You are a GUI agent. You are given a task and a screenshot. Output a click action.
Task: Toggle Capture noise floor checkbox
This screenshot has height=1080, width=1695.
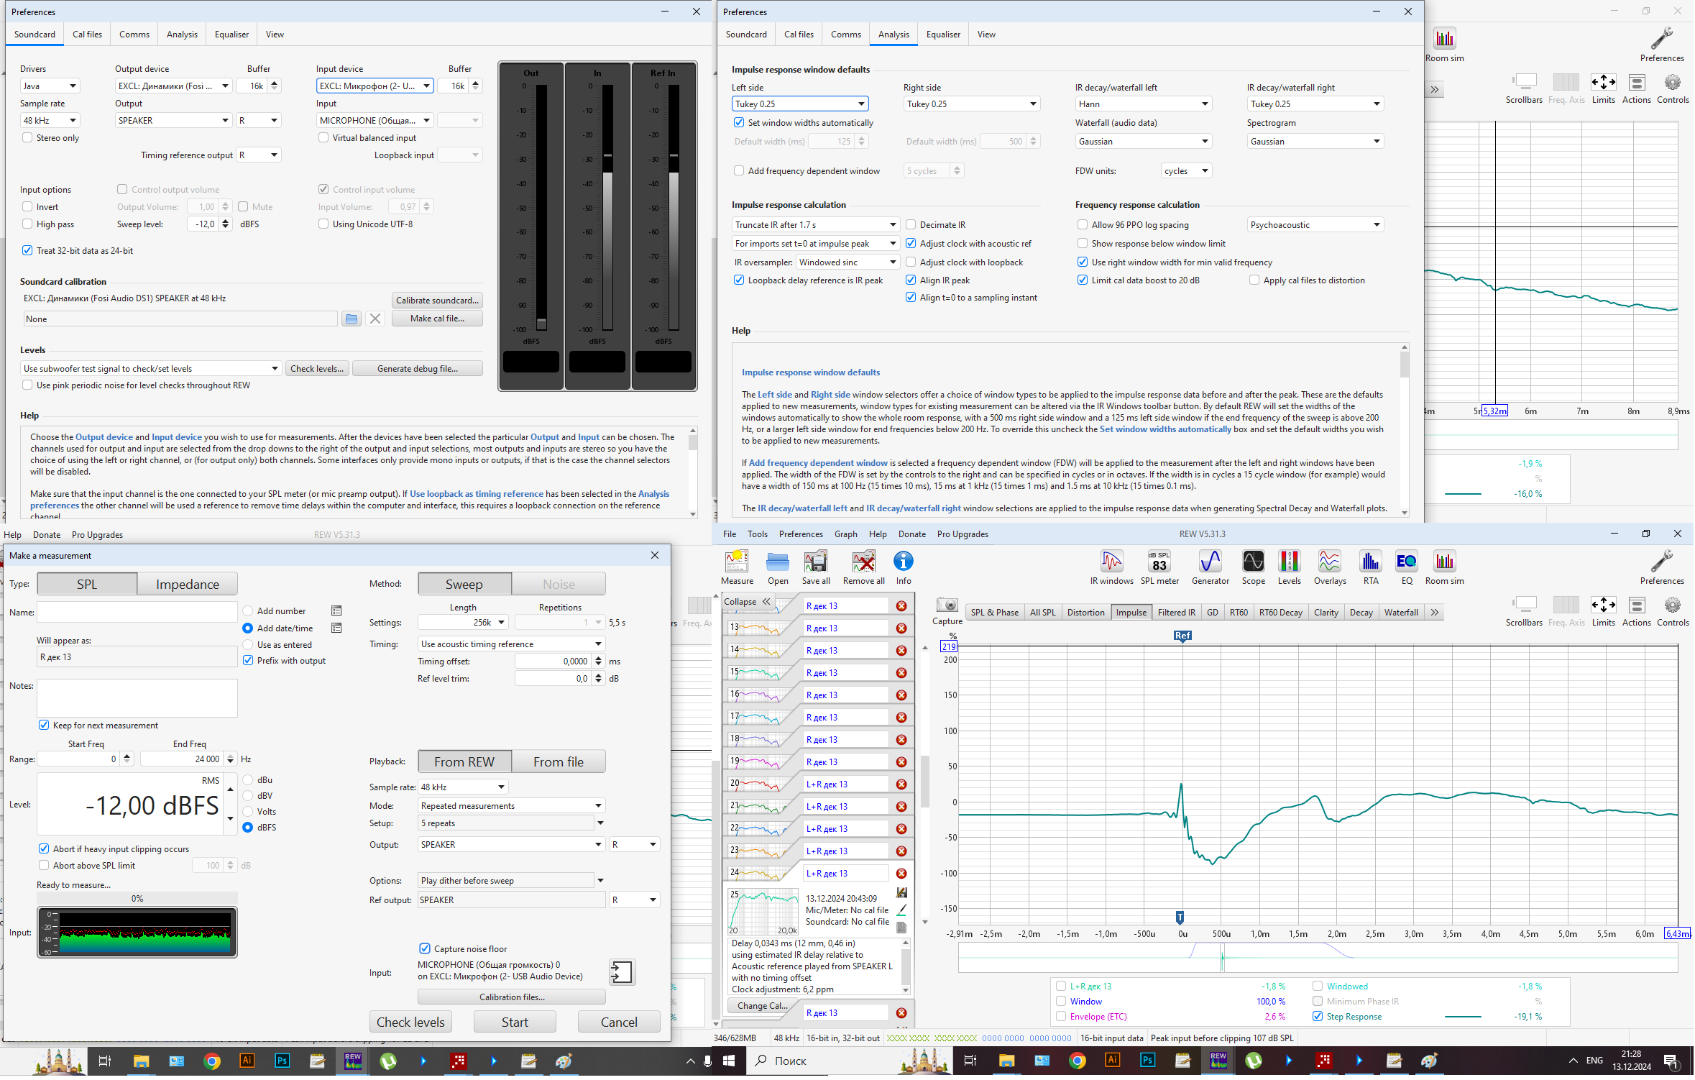(x=425, y=948)
